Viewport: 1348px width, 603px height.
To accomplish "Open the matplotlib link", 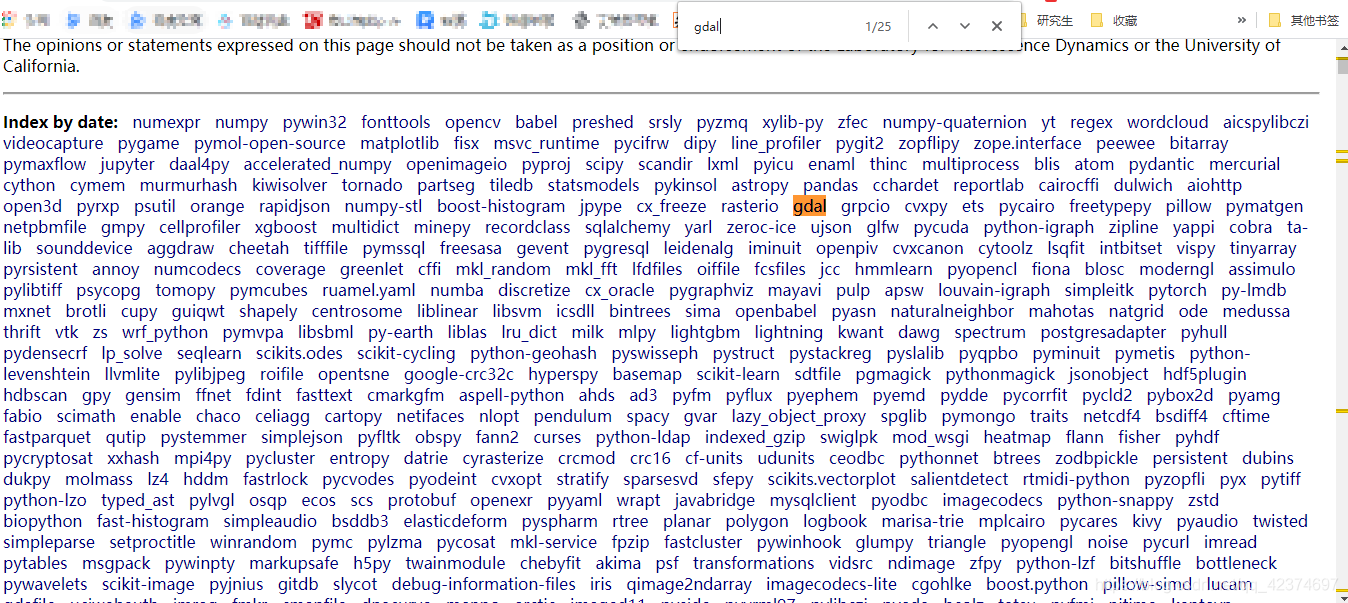I will pos(400,143).
